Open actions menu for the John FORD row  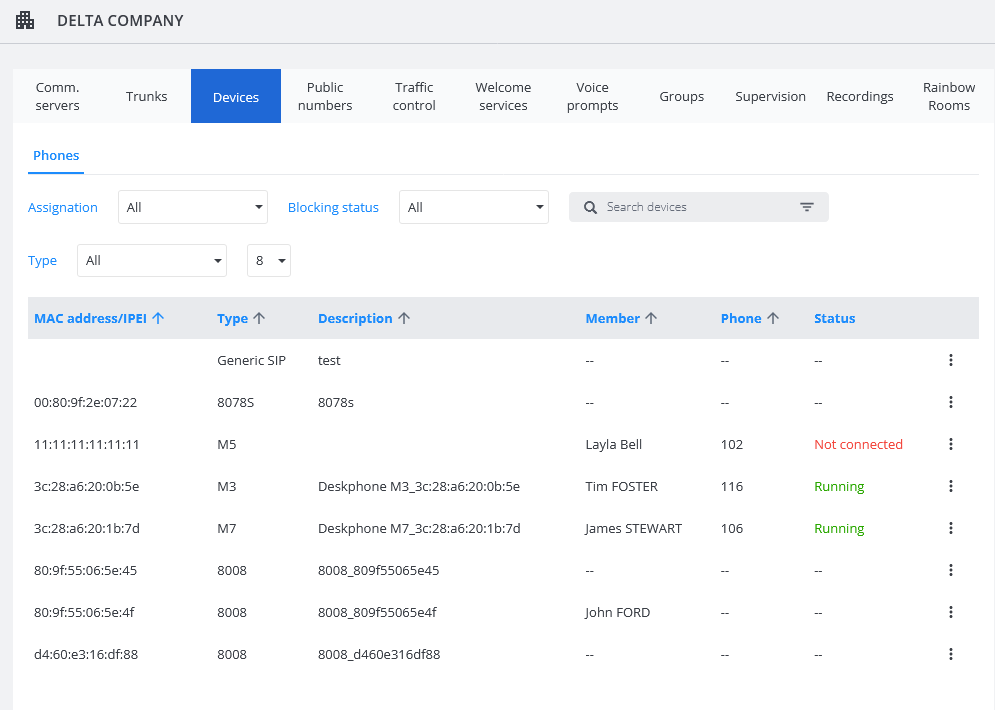[x=950, y=612]
